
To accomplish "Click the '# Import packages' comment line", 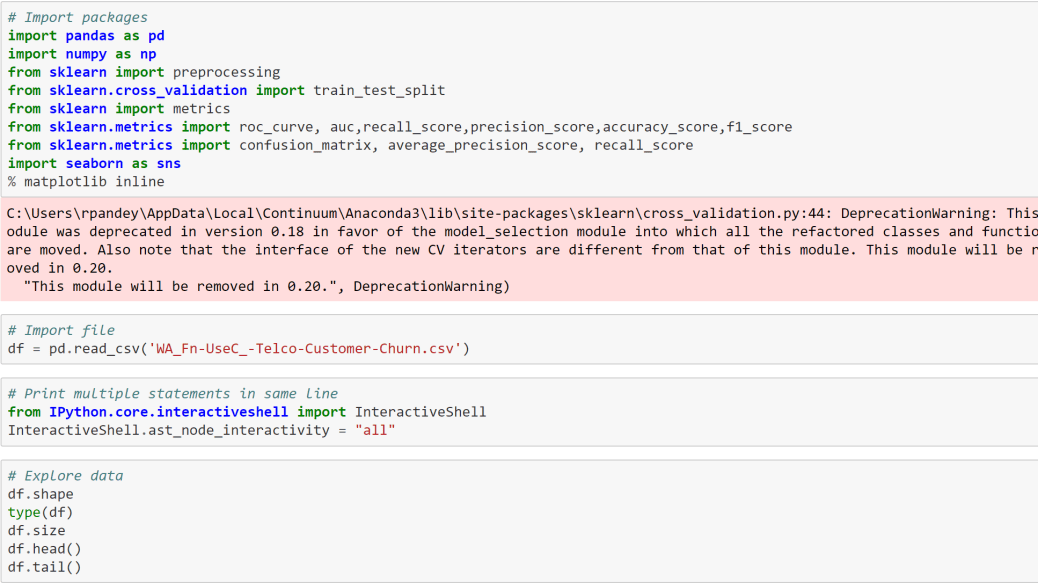I will point(77,17).
